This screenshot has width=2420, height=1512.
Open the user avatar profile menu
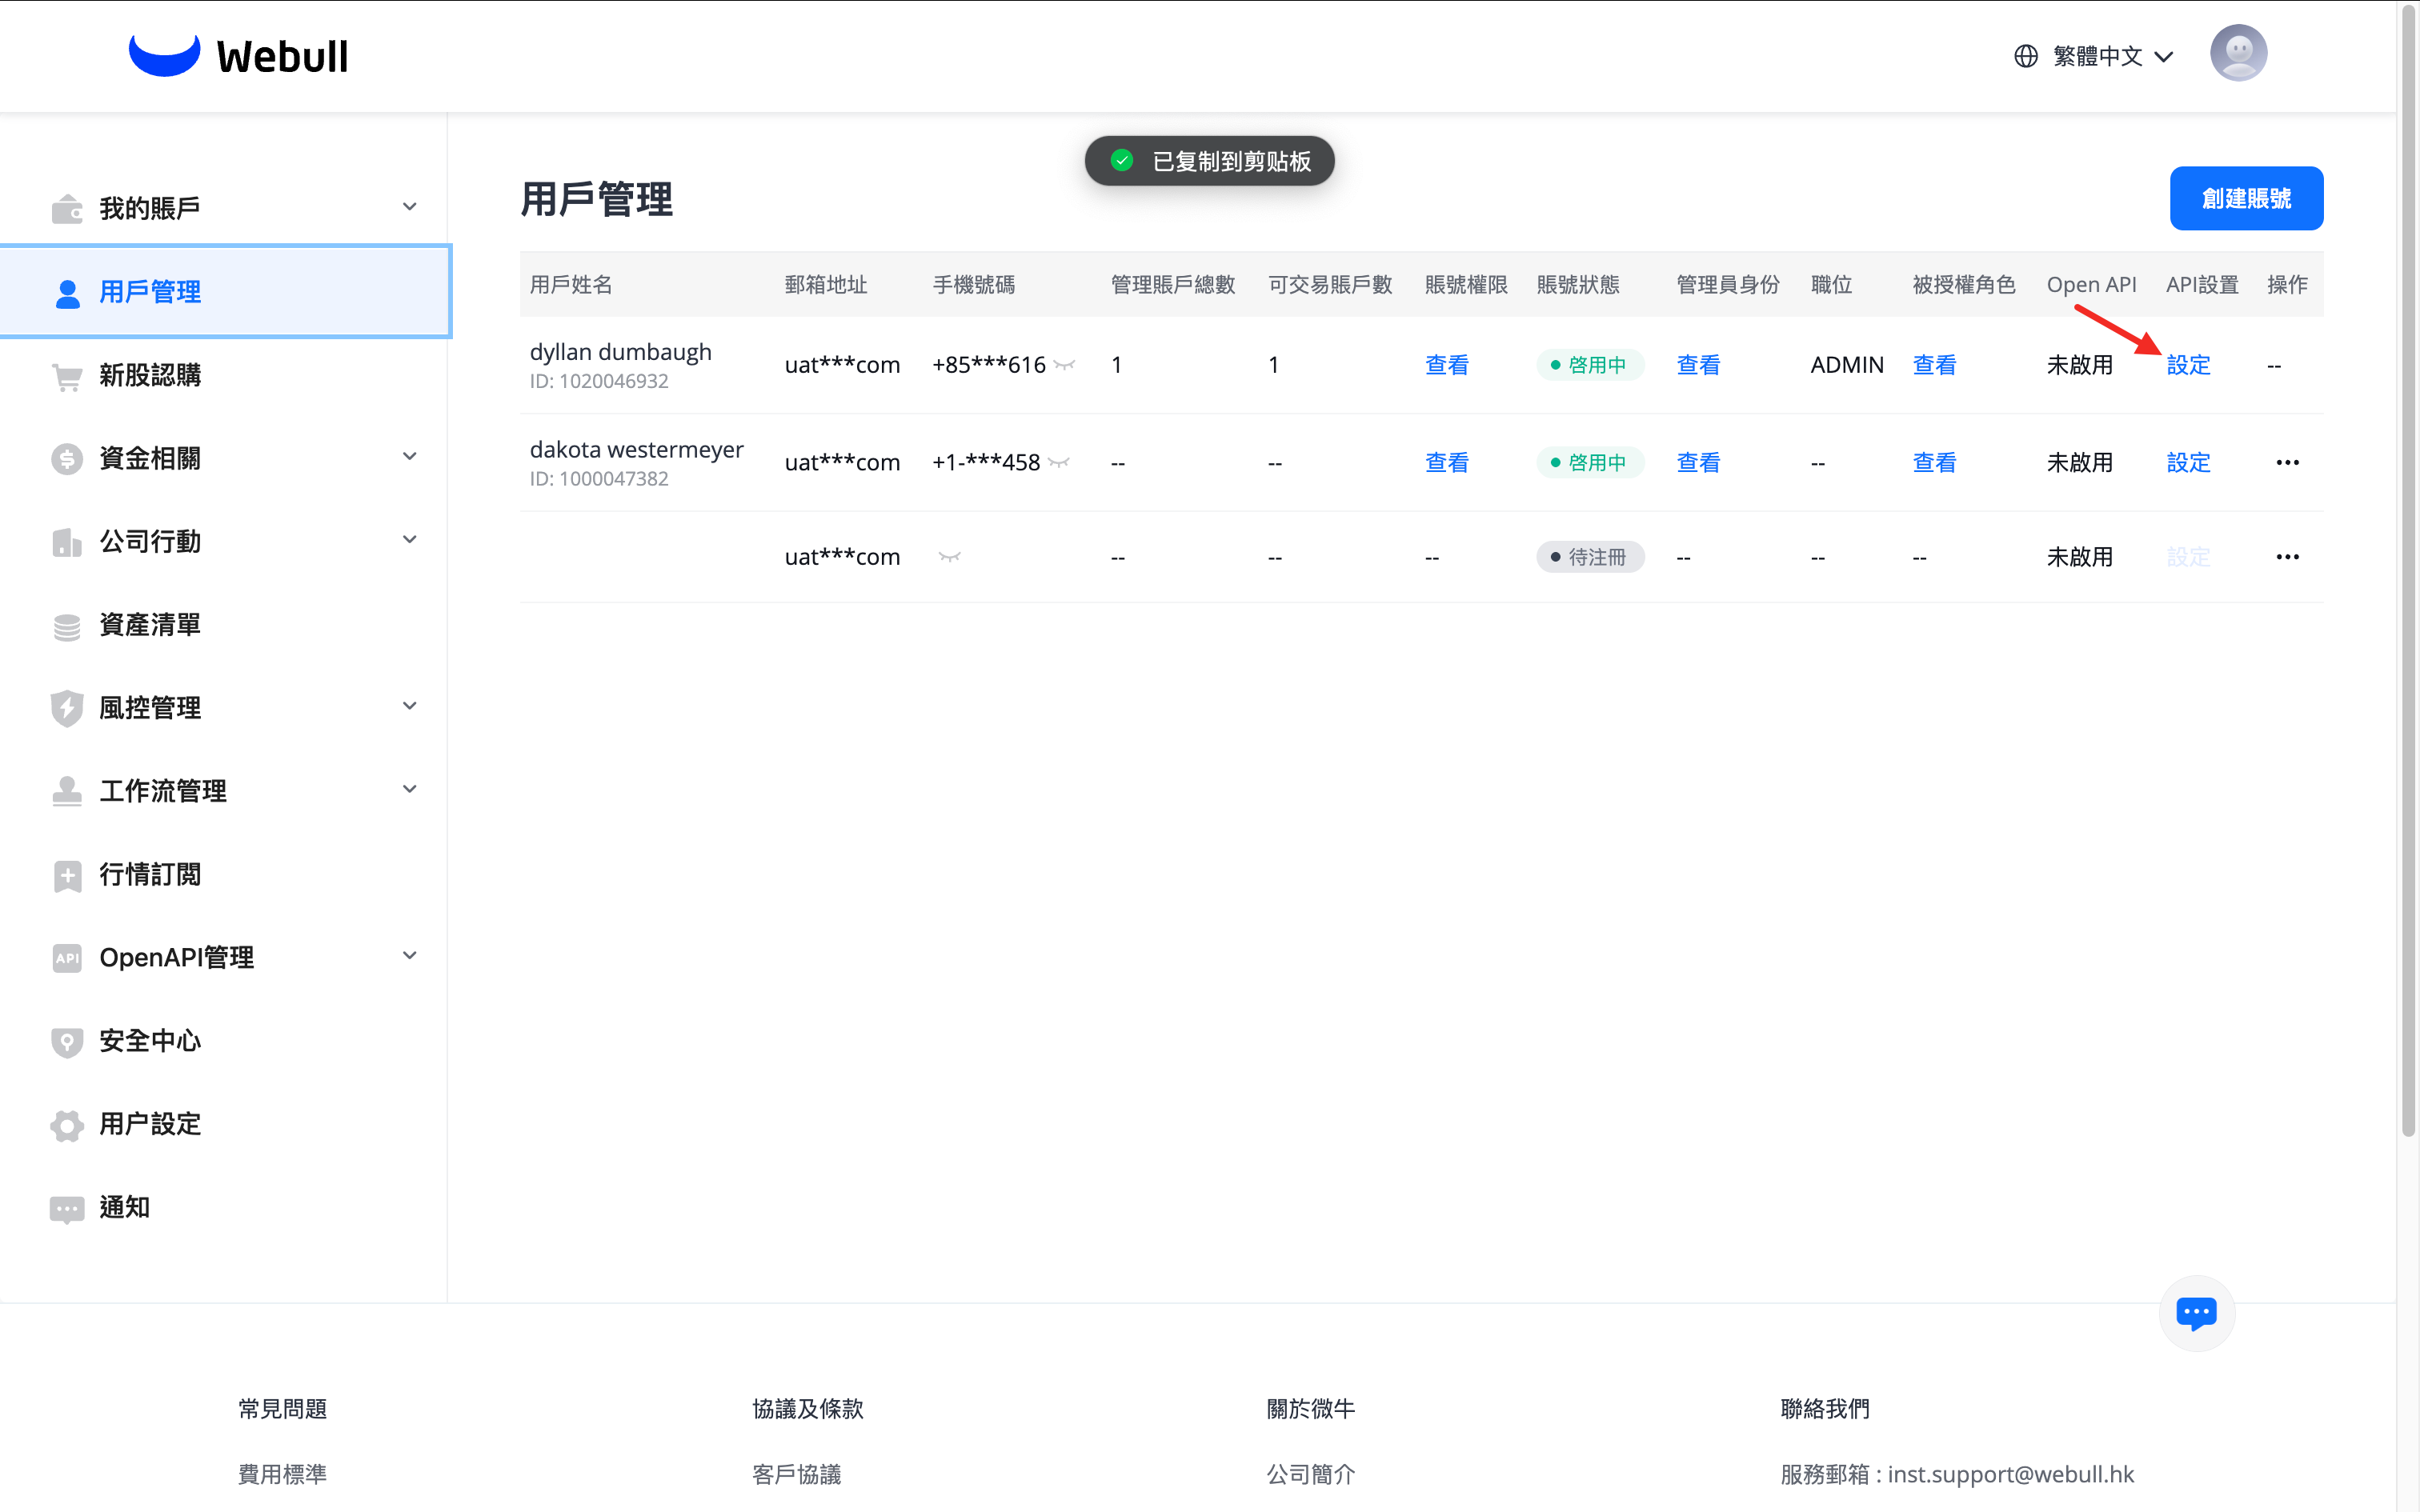(x=2238, y=54)
